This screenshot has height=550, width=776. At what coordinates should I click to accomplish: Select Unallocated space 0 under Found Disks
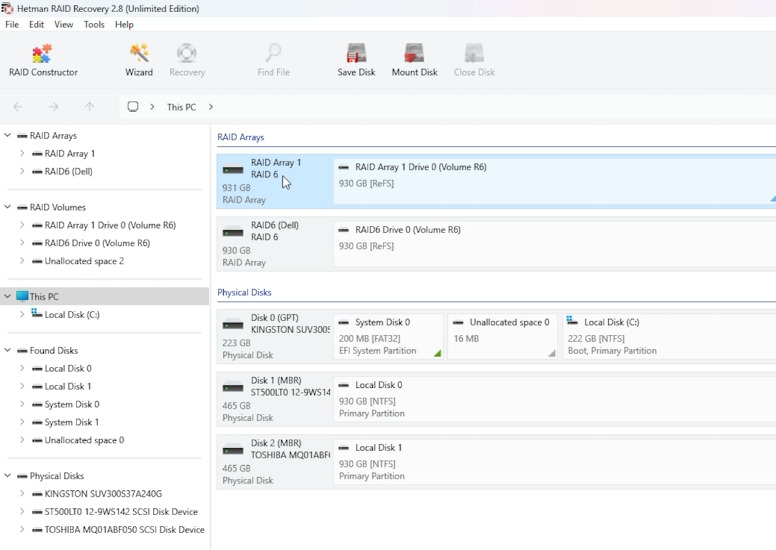coord(84,440)
